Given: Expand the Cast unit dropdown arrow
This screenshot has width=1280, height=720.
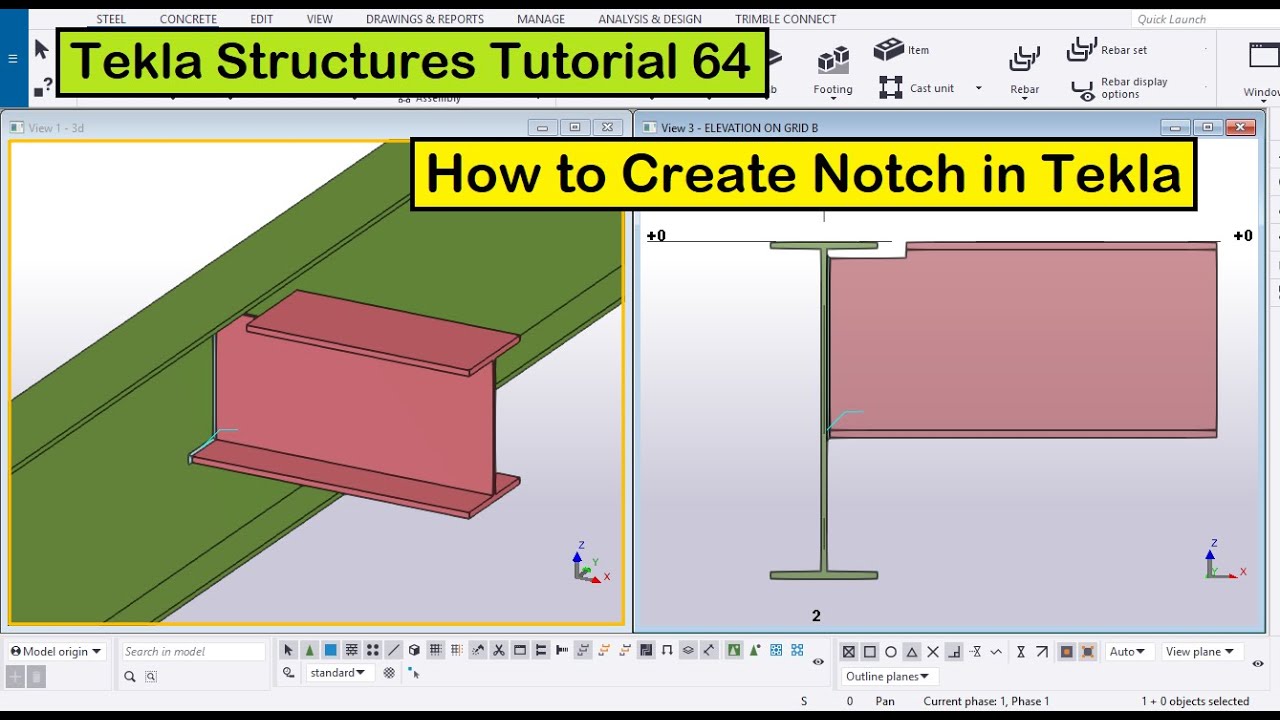Looking at the screenshot, I should 978,89.
